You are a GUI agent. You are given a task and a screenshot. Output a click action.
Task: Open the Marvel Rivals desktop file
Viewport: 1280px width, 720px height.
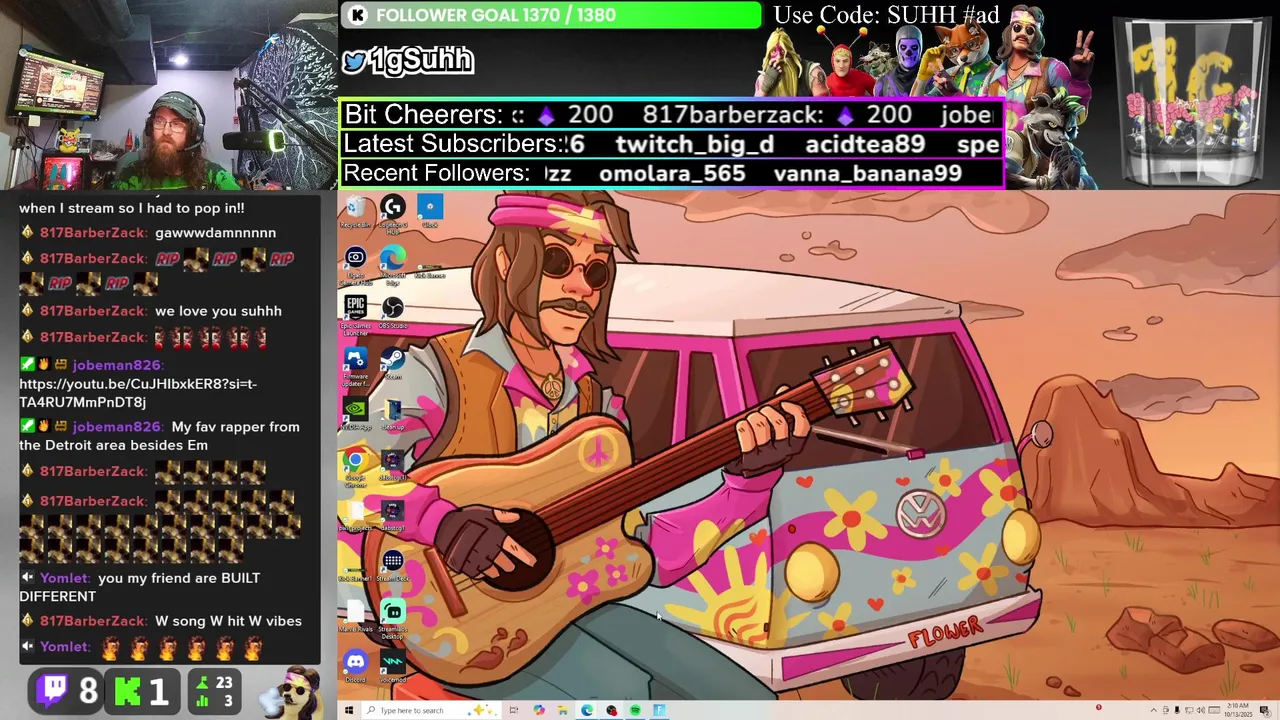(355, 616)
